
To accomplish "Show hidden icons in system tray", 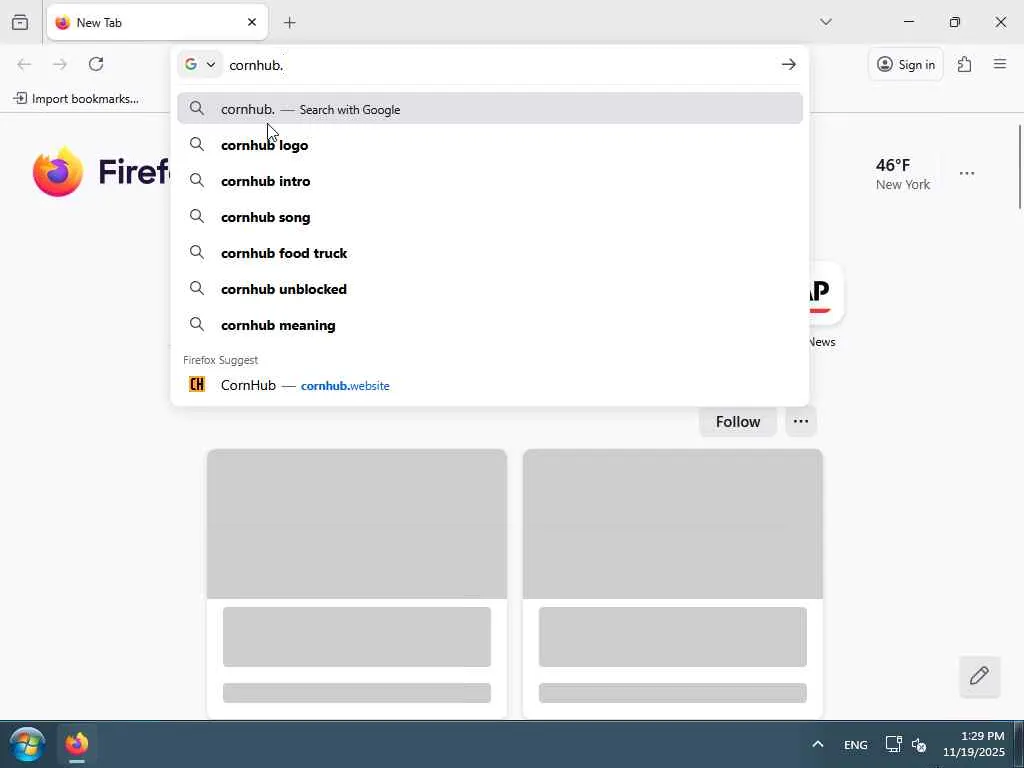I will pyautogui.click(x=818, y=744).
